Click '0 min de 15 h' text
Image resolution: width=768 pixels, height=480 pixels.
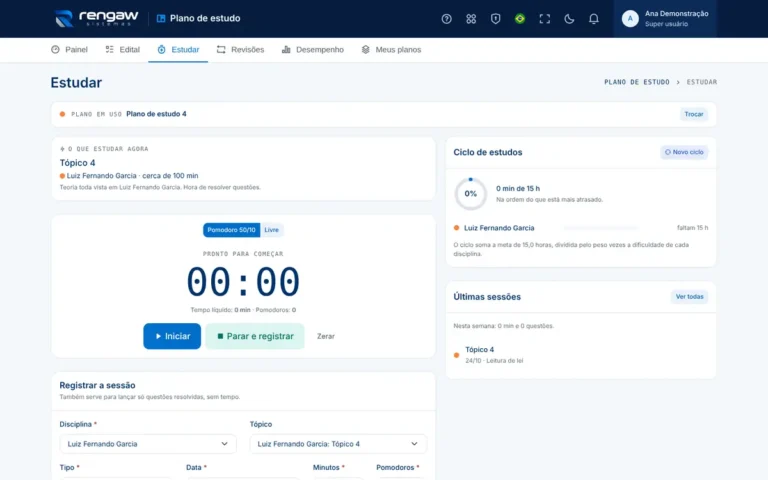[x=518, y=189]
